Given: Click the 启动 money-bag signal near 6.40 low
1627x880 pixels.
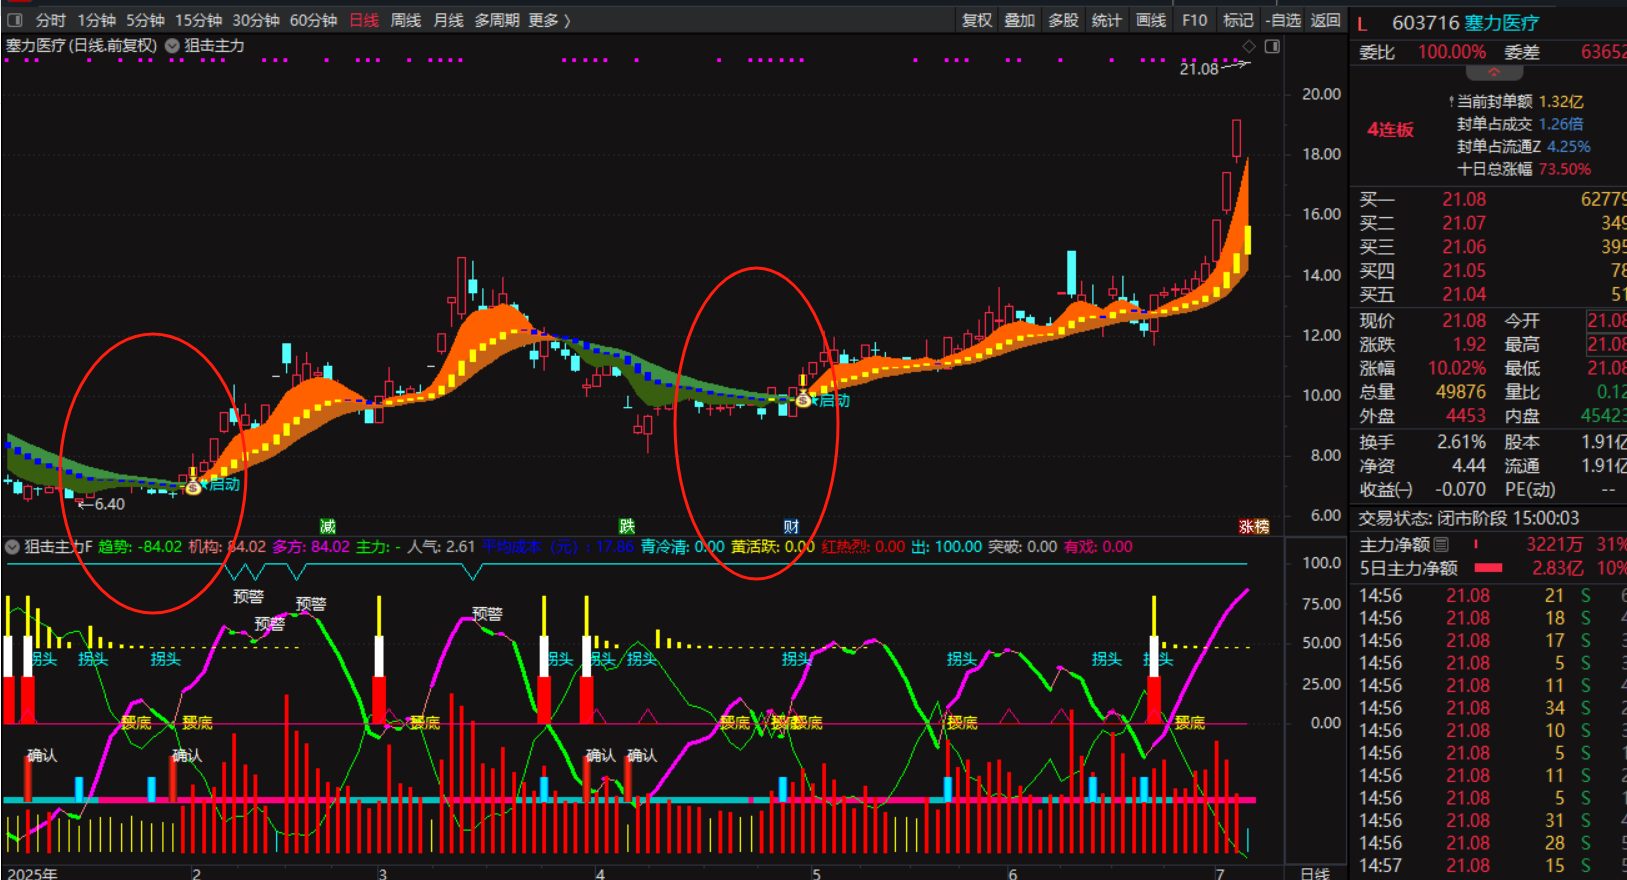Looking at the screenshot, I should (x=194, y=485).
